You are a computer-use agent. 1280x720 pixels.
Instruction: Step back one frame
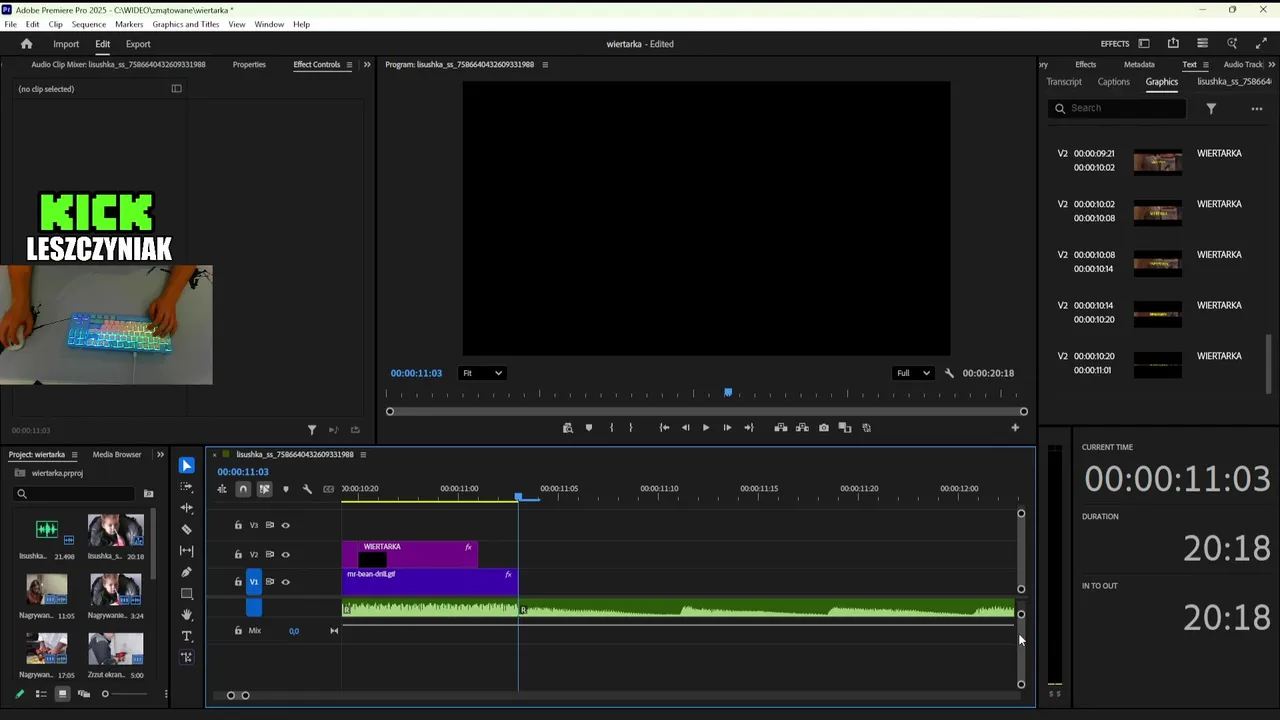685,428
